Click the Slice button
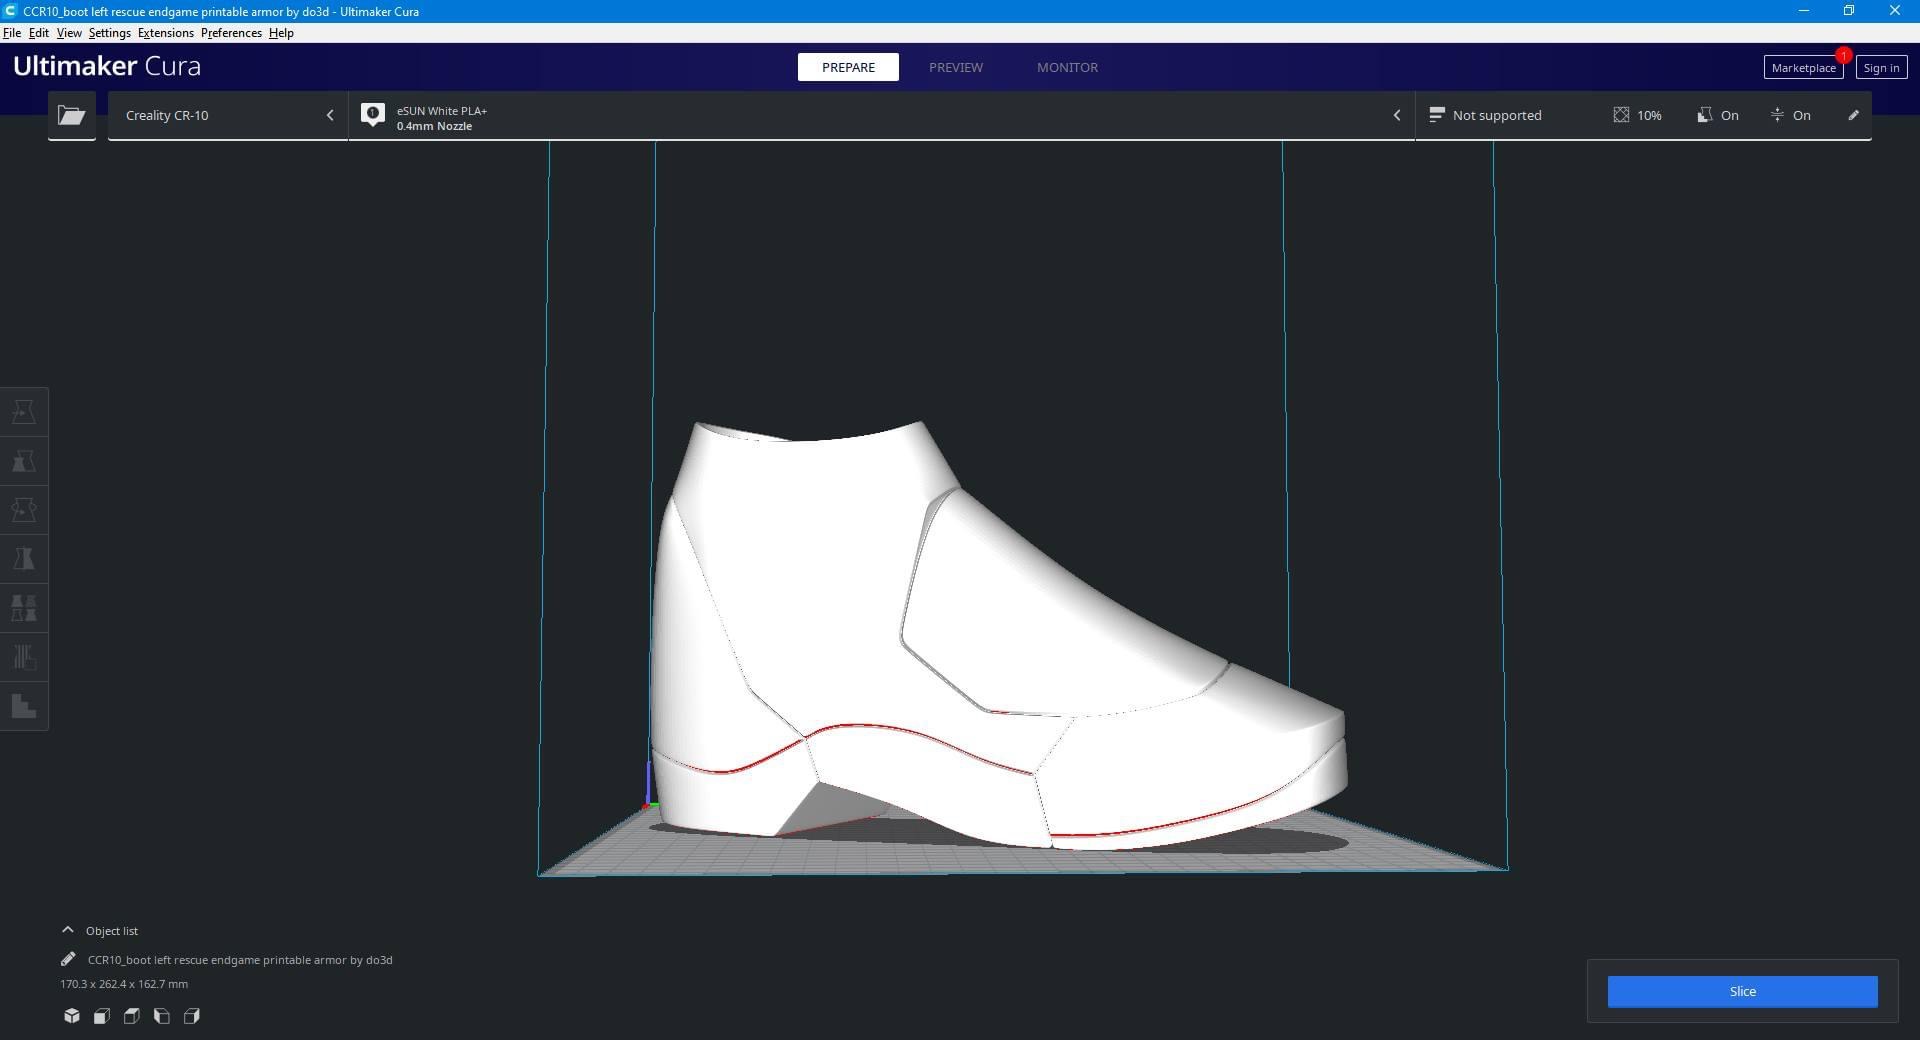 pos(1742,992)
